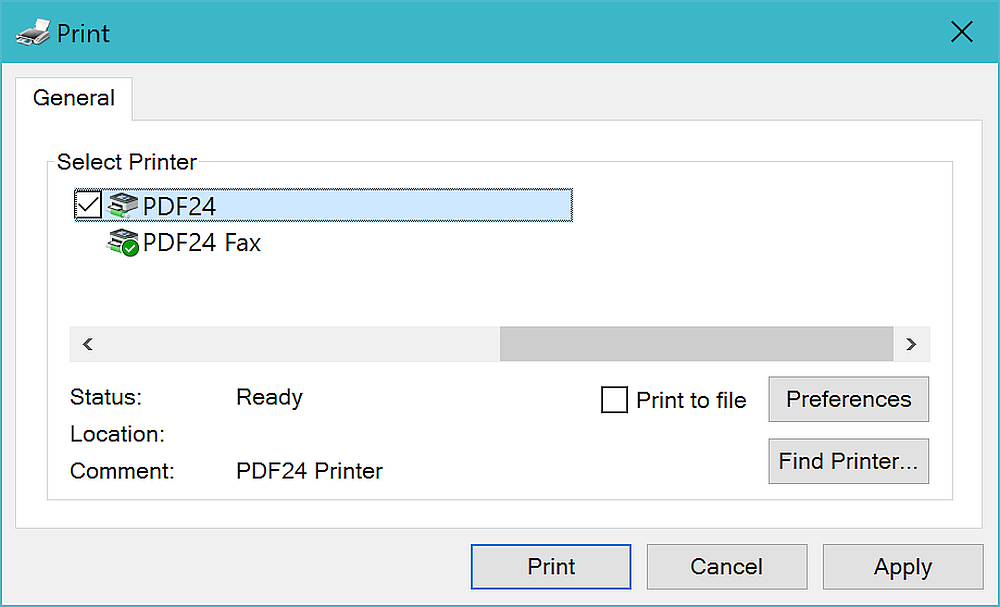This screenshot has height=607, width=1000.
Task: Open printer Preferences
Action: pos(848,399)
